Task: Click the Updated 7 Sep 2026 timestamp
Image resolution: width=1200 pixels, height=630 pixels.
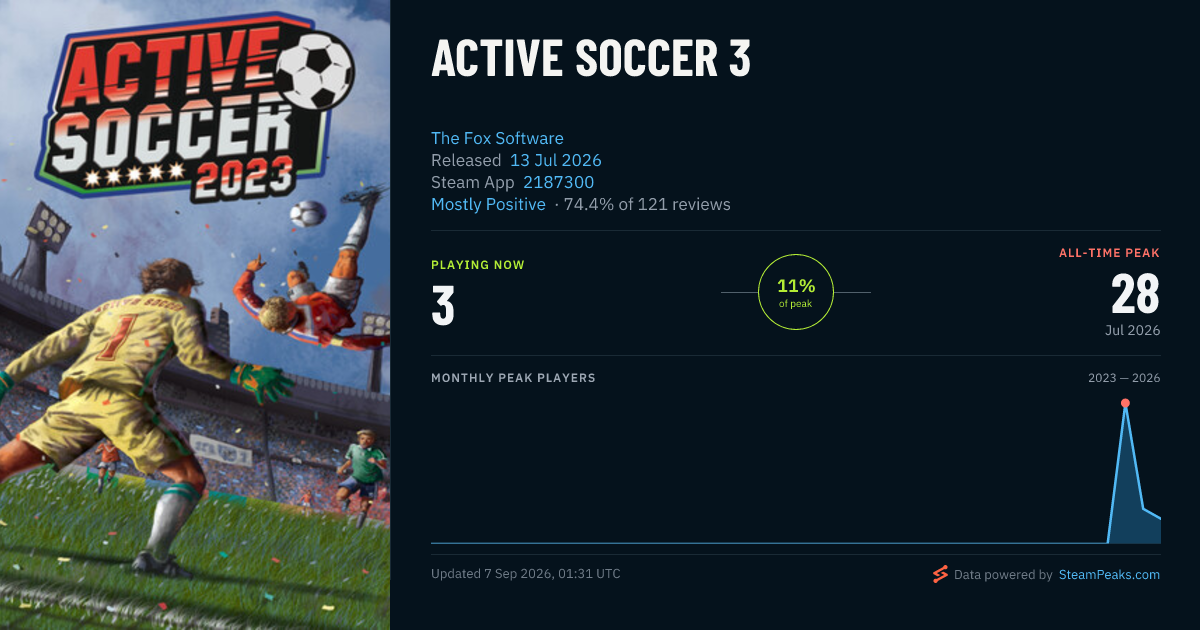Action: (526, 574)
